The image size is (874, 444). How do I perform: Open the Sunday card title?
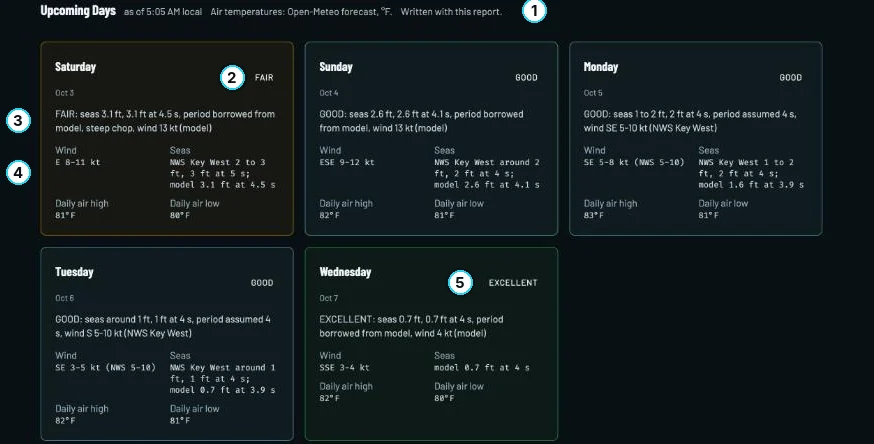click(336, 67)
